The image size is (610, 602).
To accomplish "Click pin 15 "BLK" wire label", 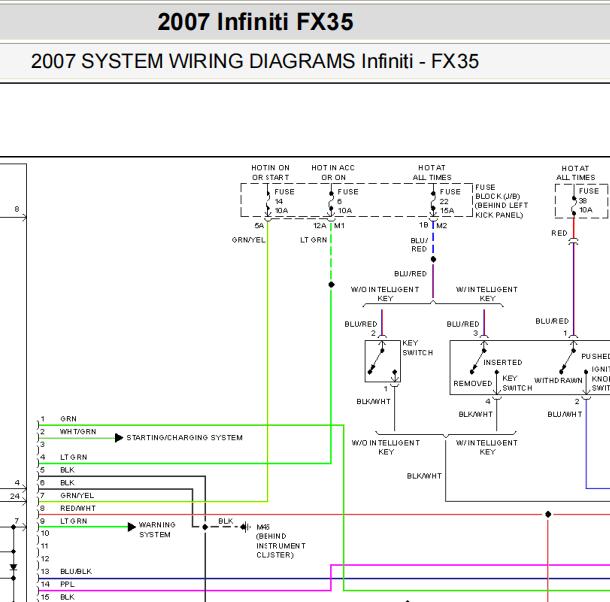I will [67, 597].
